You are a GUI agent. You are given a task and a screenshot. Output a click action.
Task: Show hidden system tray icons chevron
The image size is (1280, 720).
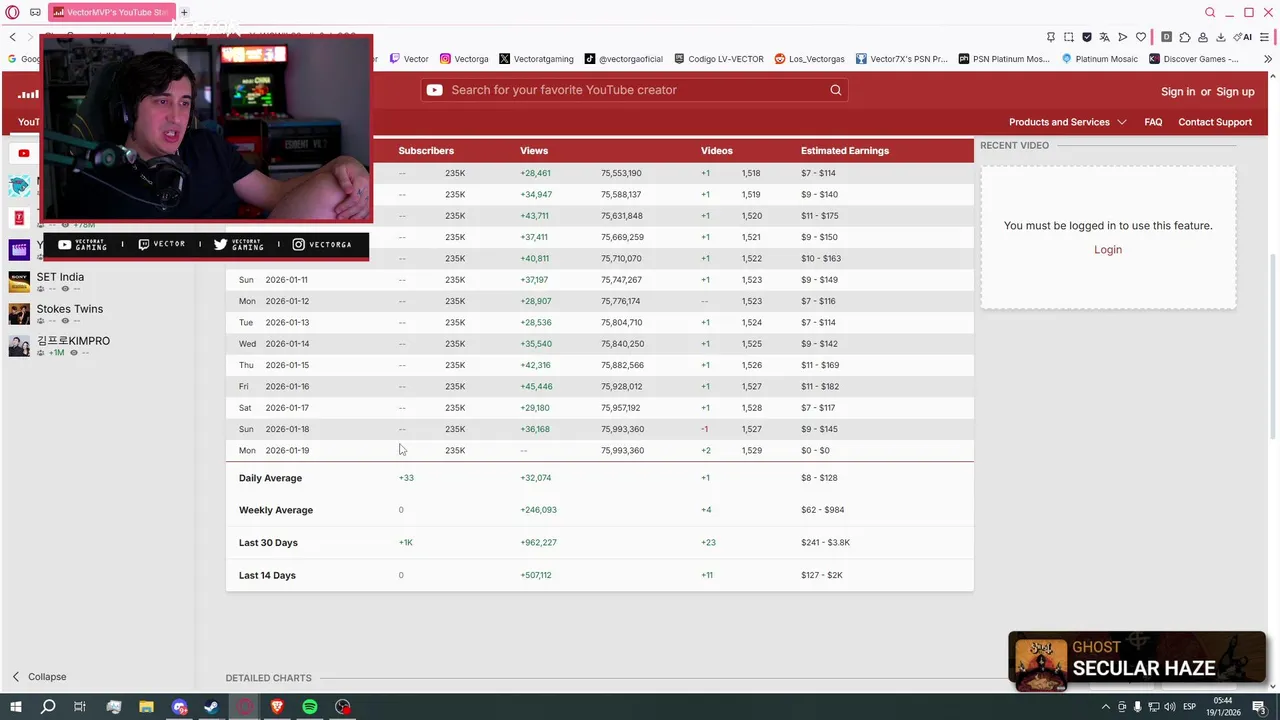tap(1106, 707)
